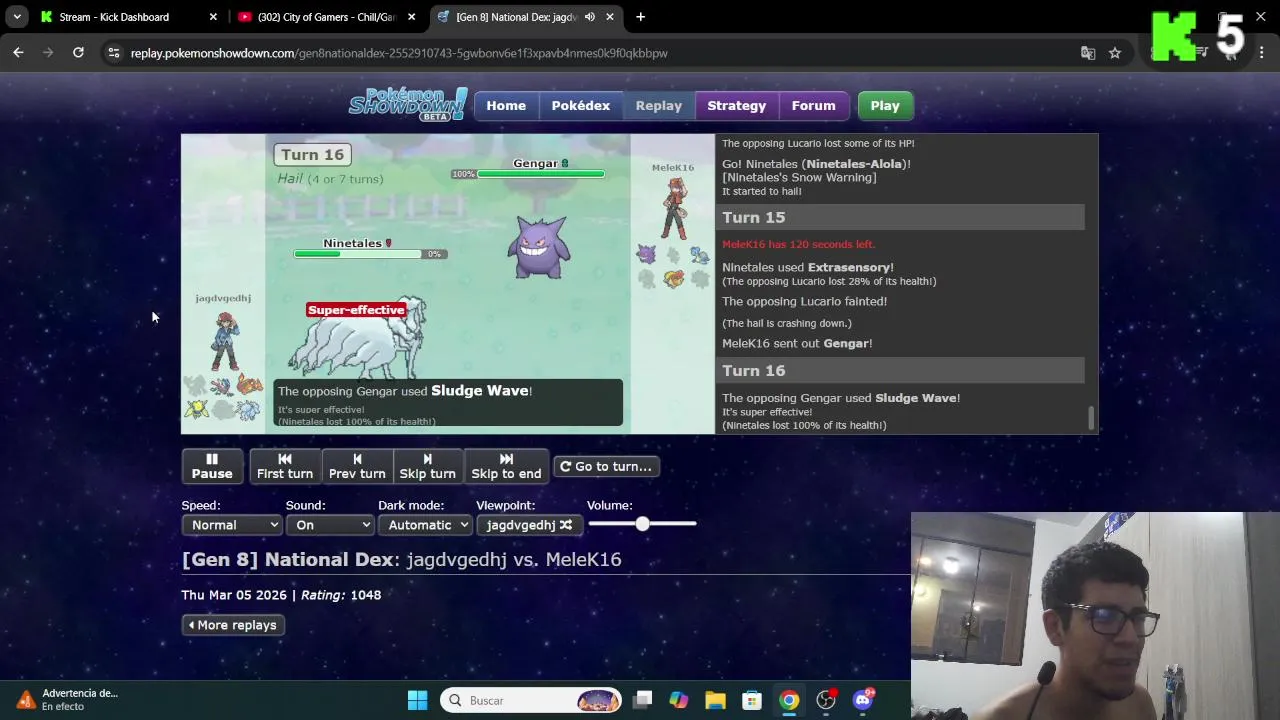Open Discord from taskbar
This screenshot has height=720, width=1280.
(863, 700)
